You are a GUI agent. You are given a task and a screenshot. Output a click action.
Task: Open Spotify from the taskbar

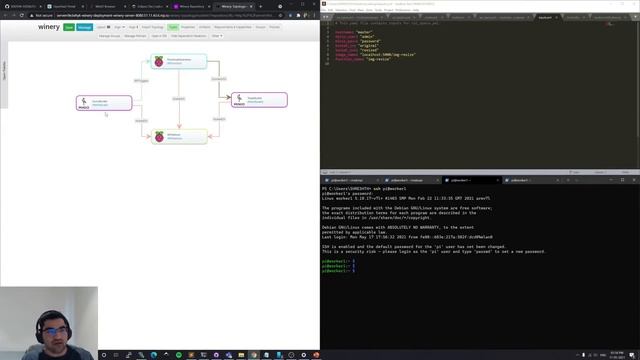pyautogui.click(x=179, y=355)
